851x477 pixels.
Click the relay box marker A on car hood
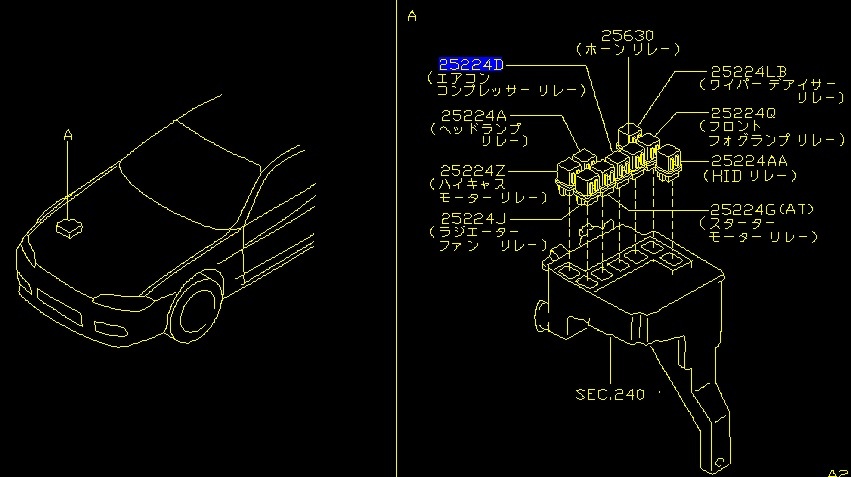click(x=69, y=228)
